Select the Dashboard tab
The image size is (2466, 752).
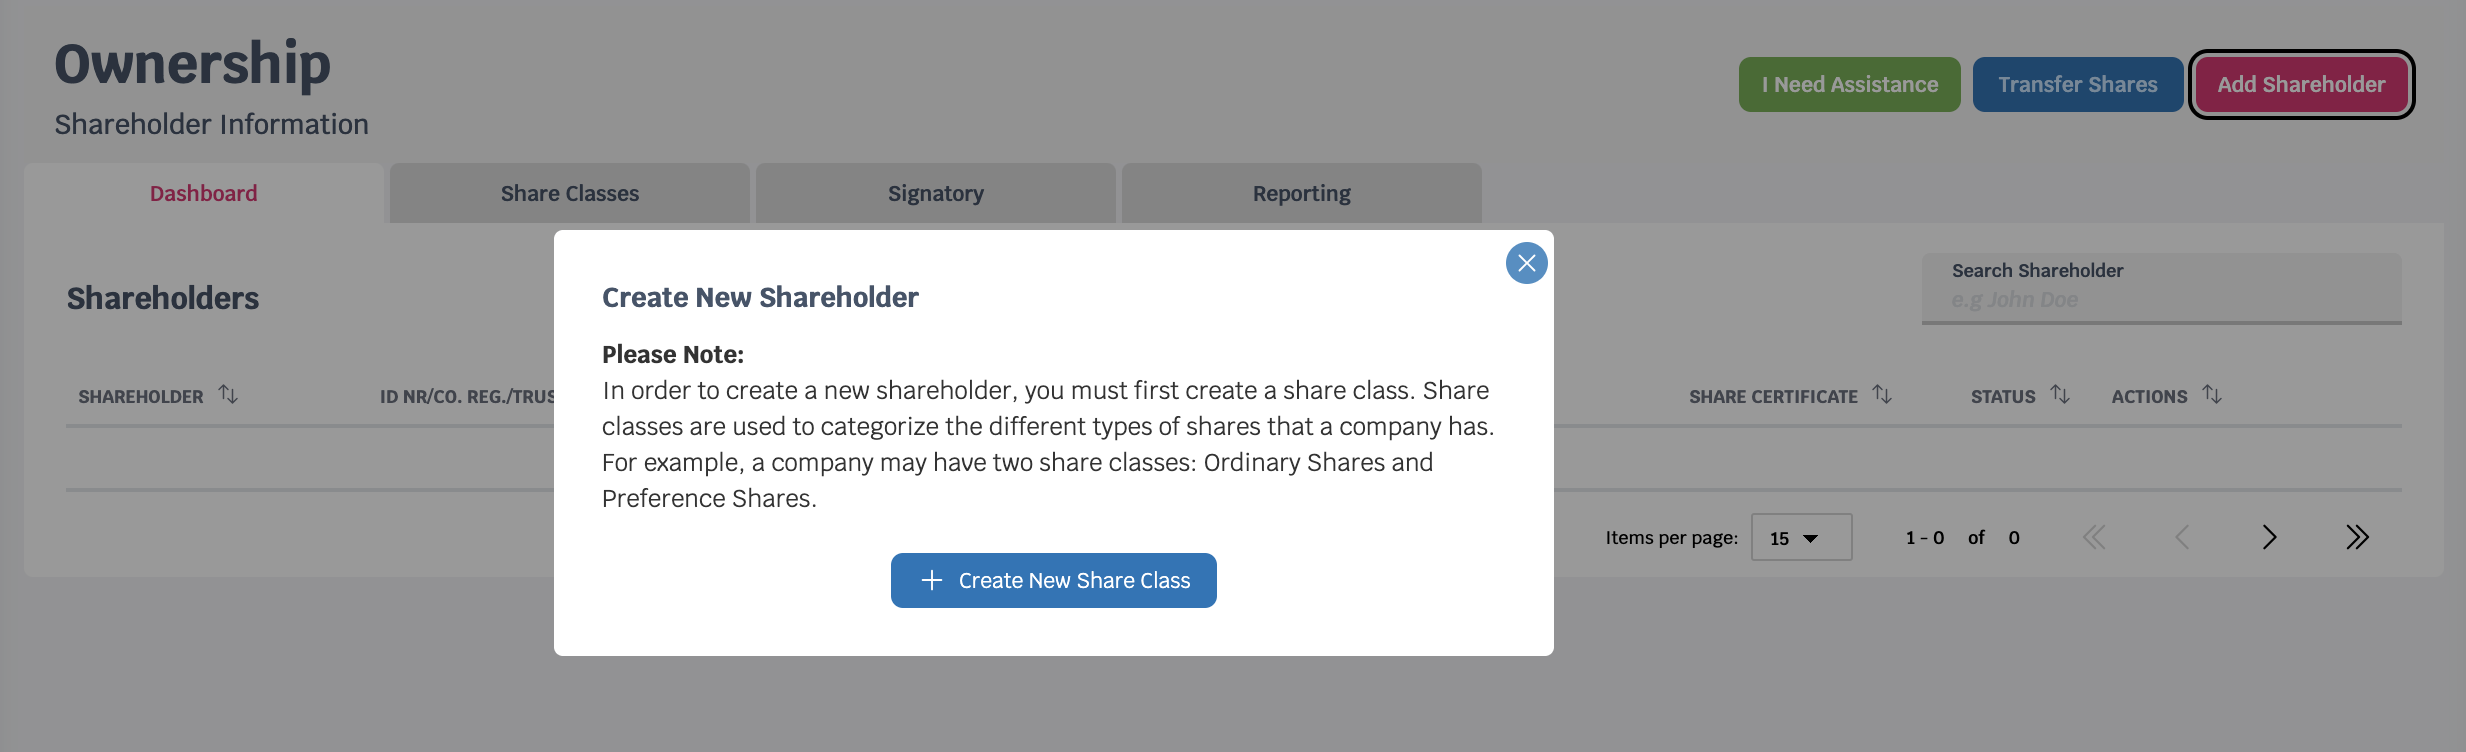[x=204, y=193]
